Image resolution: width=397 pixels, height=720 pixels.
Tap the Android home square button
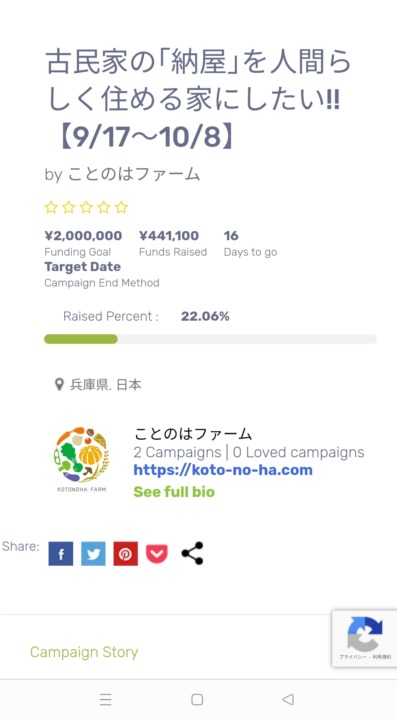pos(197,699)
